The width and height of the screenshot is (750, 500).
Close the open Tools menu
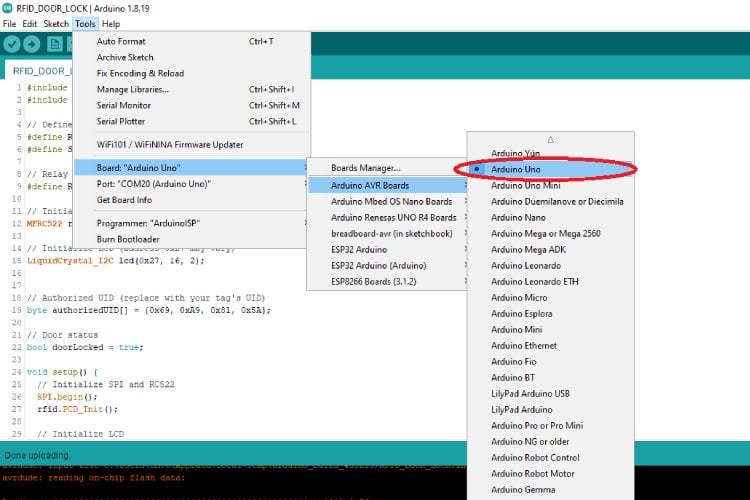tap(85, 24)
